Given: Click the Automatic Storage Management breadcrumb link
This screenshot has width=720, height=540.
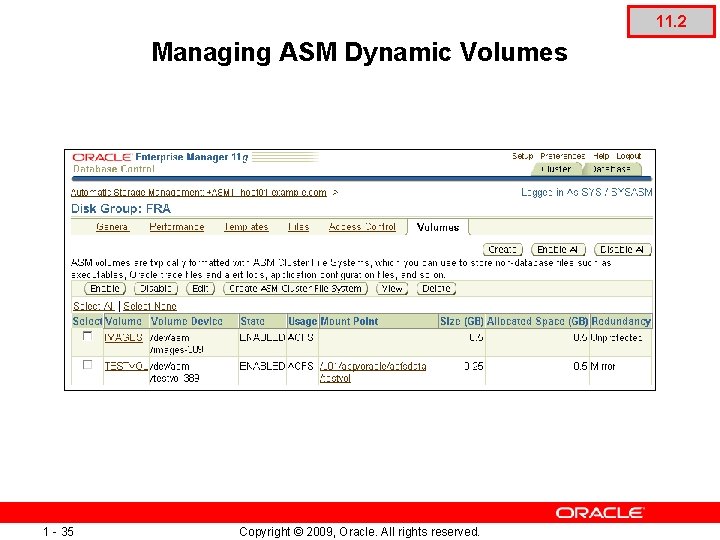Looking at the screenshot, I should (x=199, y=192).
